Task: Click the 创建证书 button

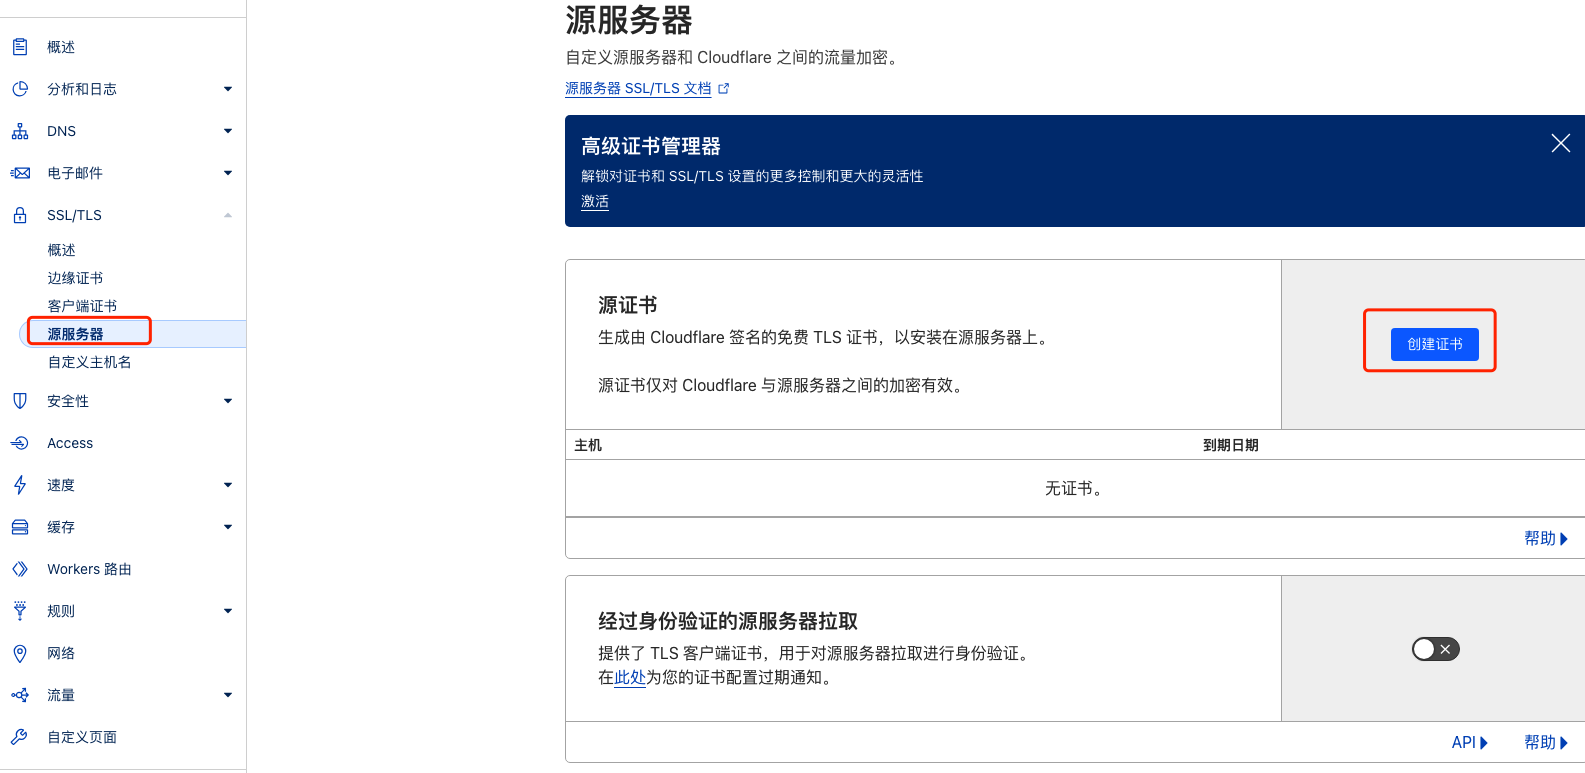Action: (x=1435, y=344)
